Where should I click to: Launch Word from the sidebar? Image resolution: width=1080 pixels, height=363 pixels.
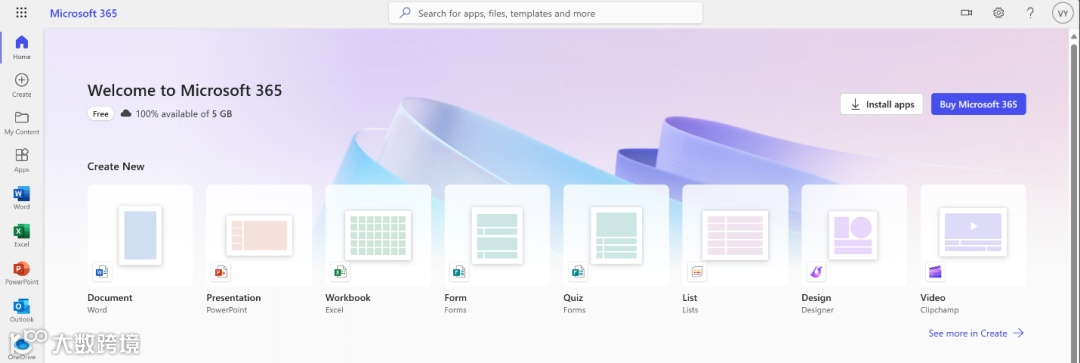[x=21, y=197]
